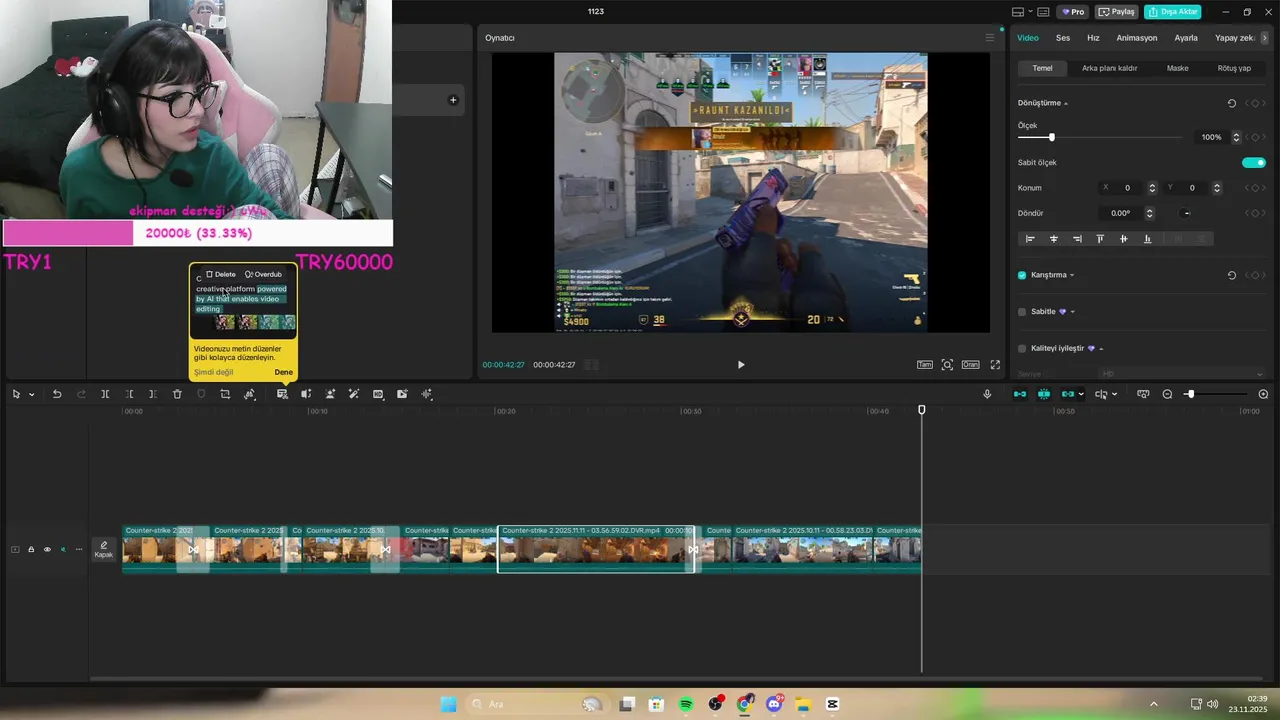Lock the main video track
This screenshot has width=1280, height=720.
pyautogui.click(x=31, y=549)
